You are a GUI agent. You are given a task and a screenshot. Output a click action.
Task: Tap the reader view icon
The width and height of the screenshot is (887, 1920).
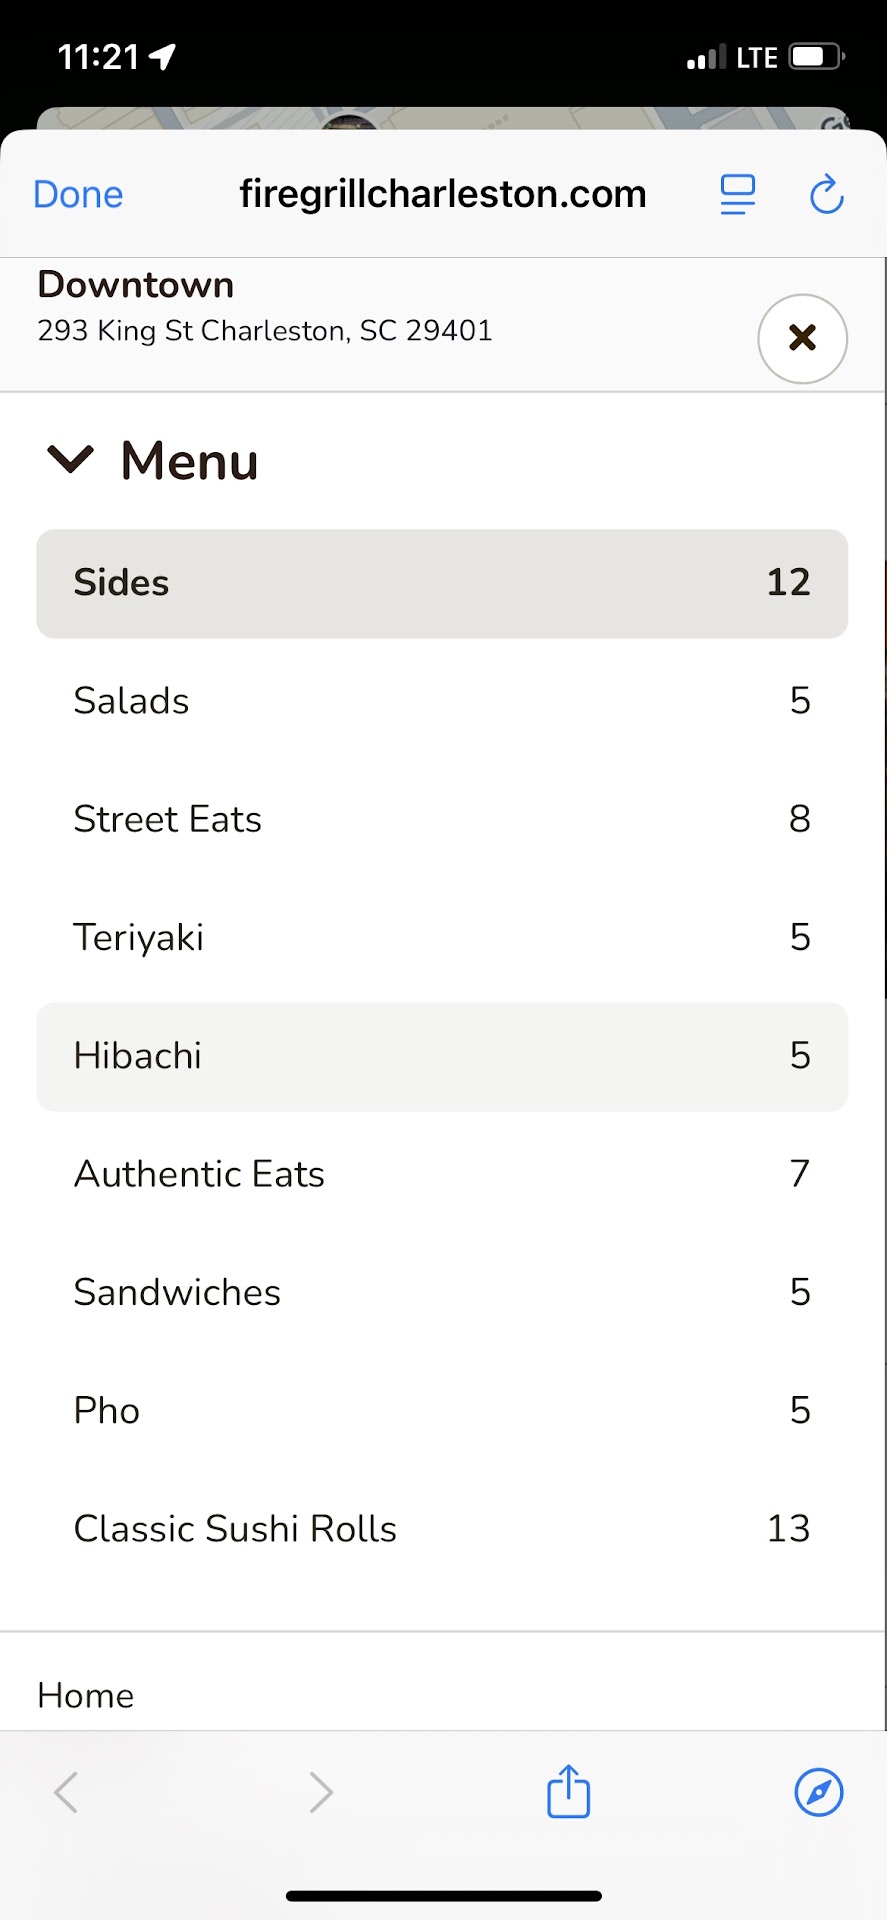[x=738, y=194]
